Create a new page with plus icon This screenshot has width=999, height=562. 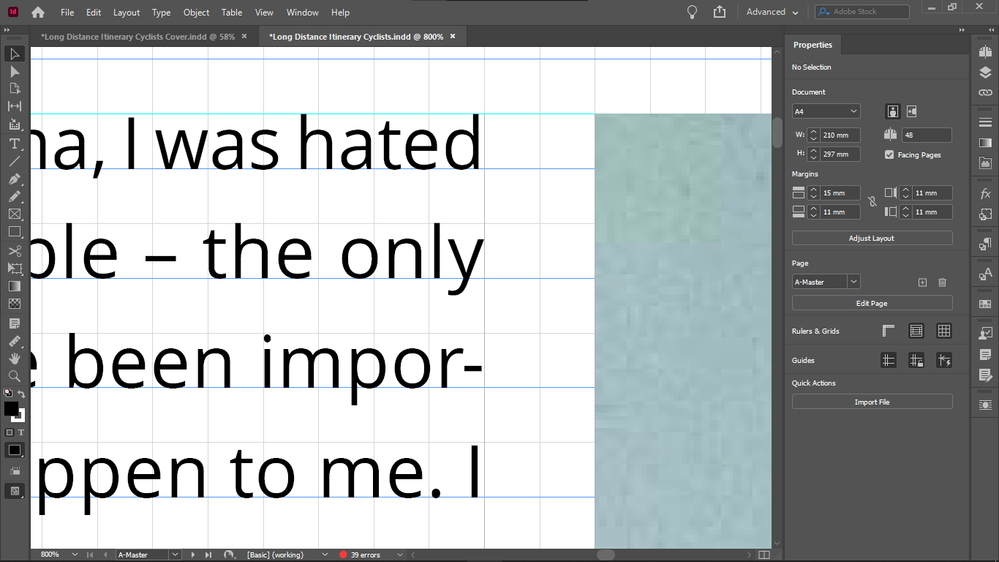[922, 282]
